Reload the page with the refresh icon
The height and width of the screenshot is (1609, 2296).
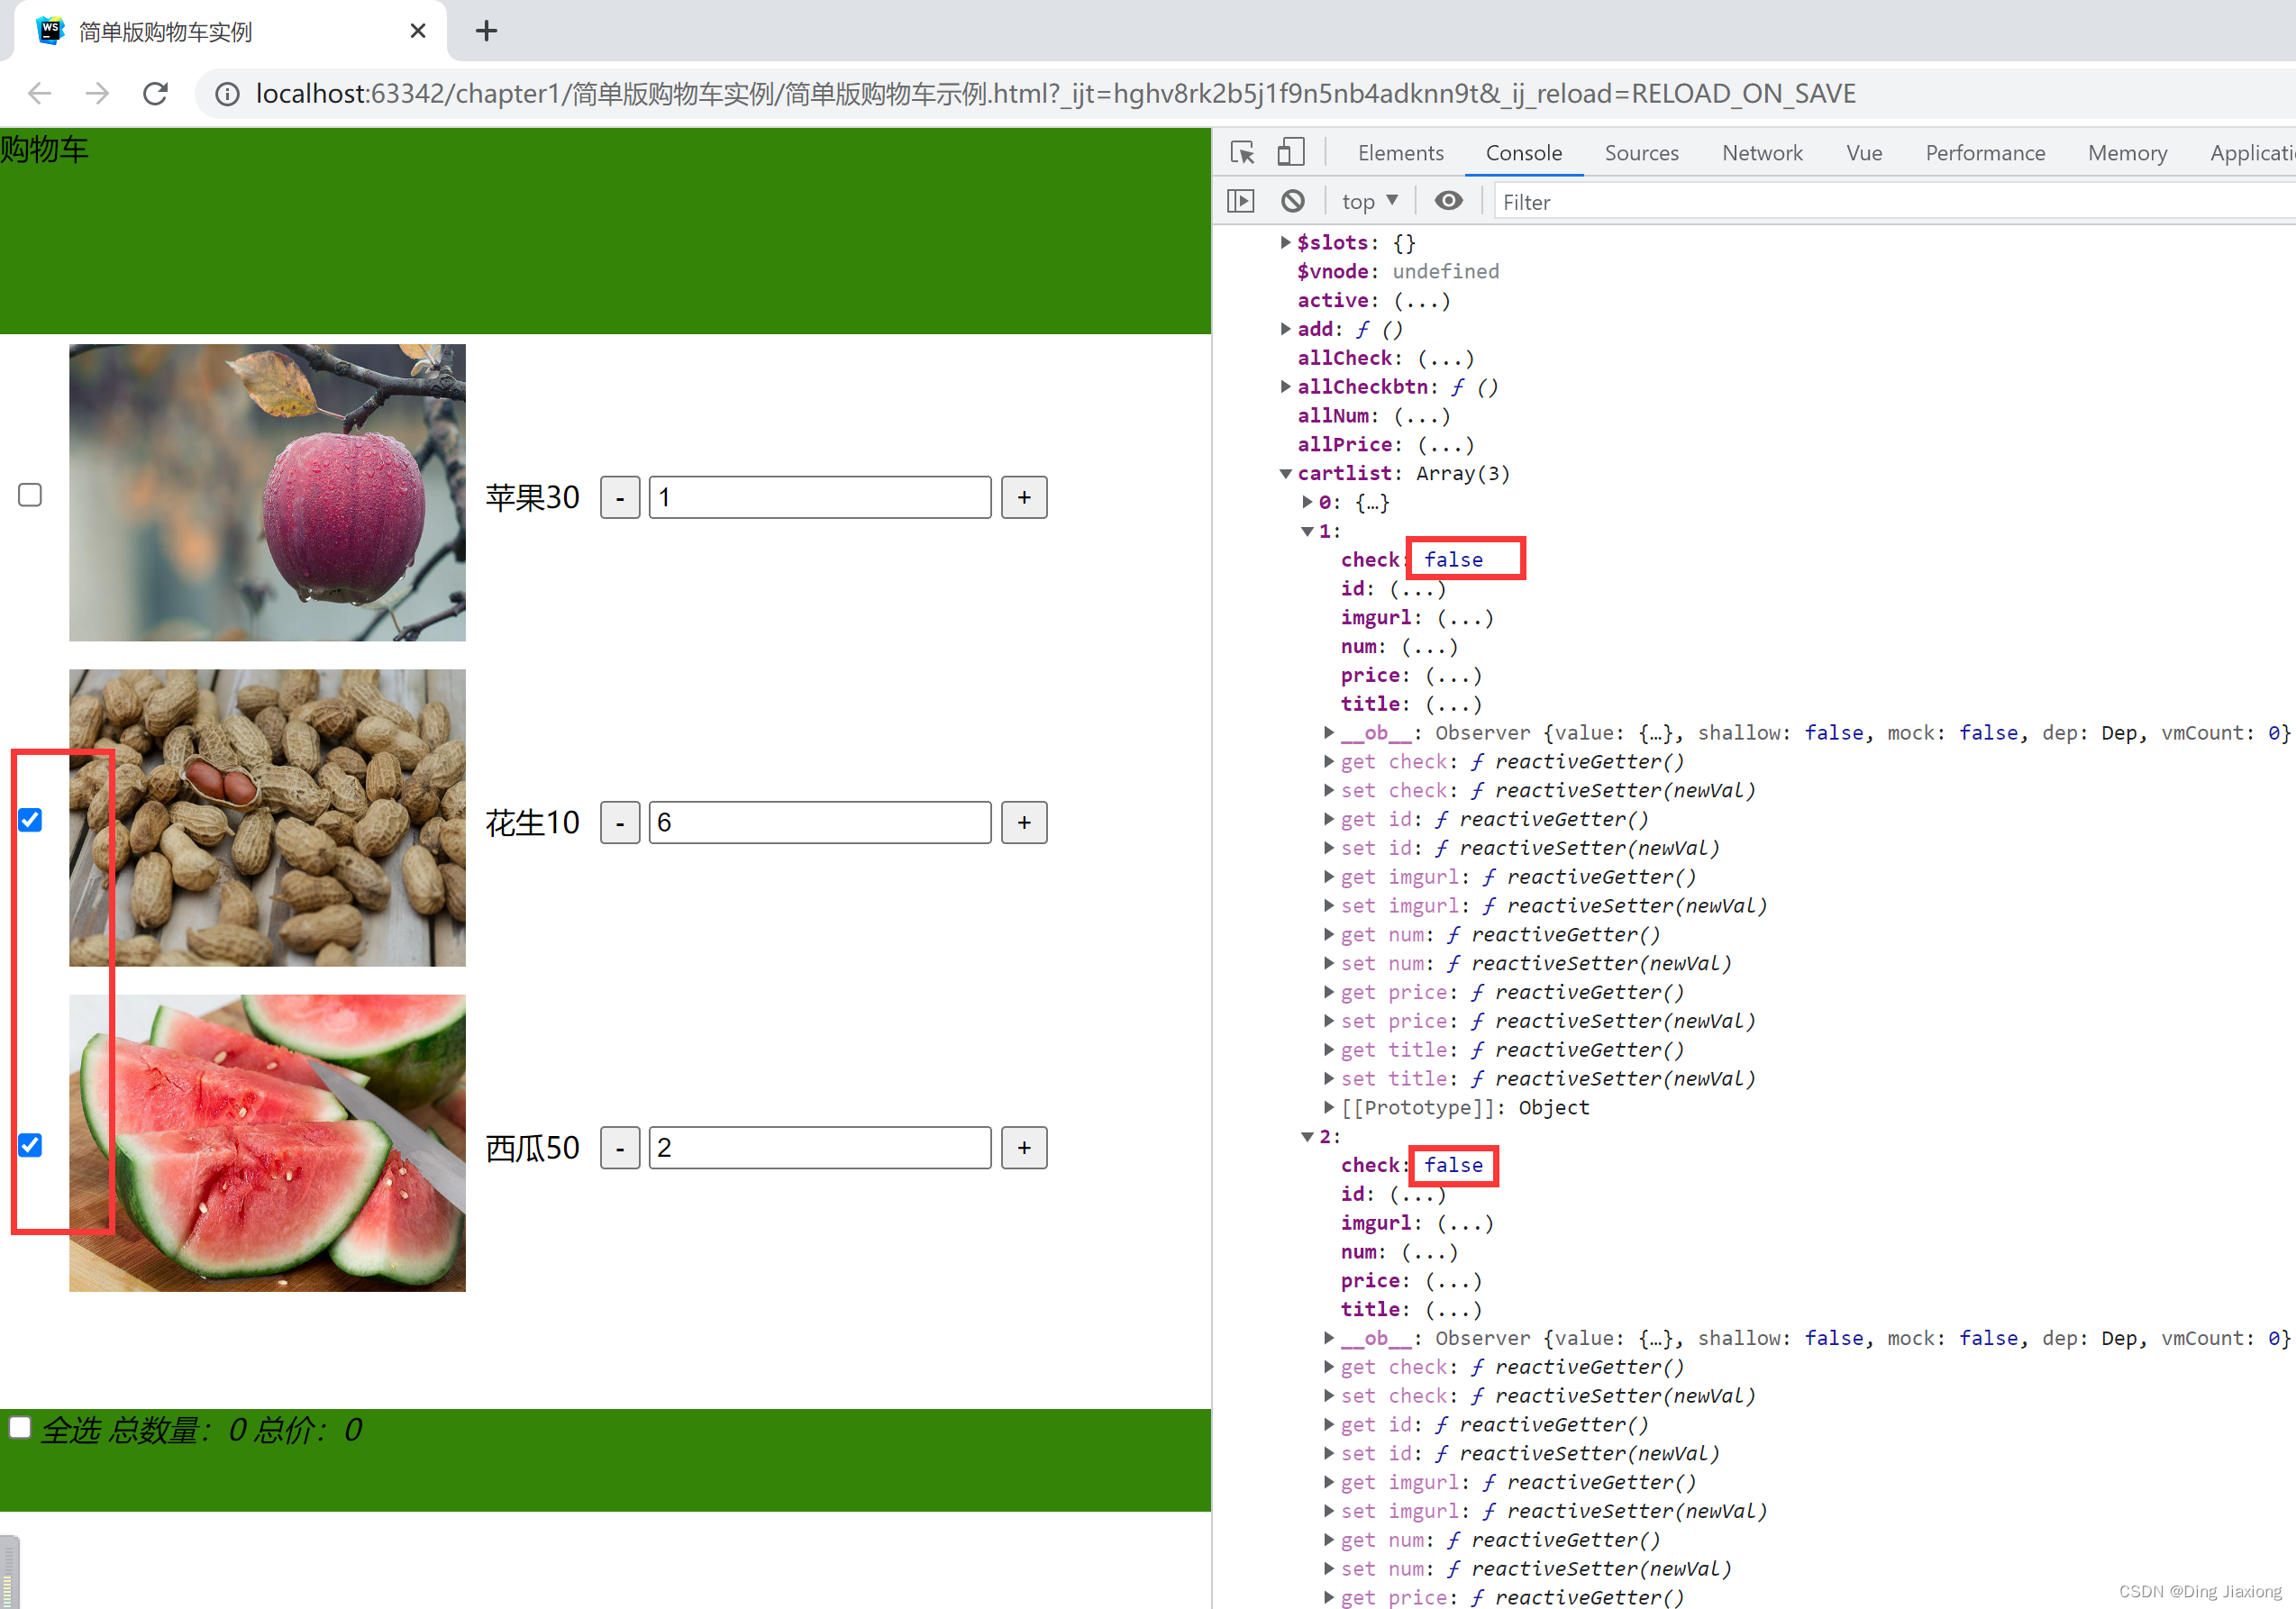[x=155, y=94]
